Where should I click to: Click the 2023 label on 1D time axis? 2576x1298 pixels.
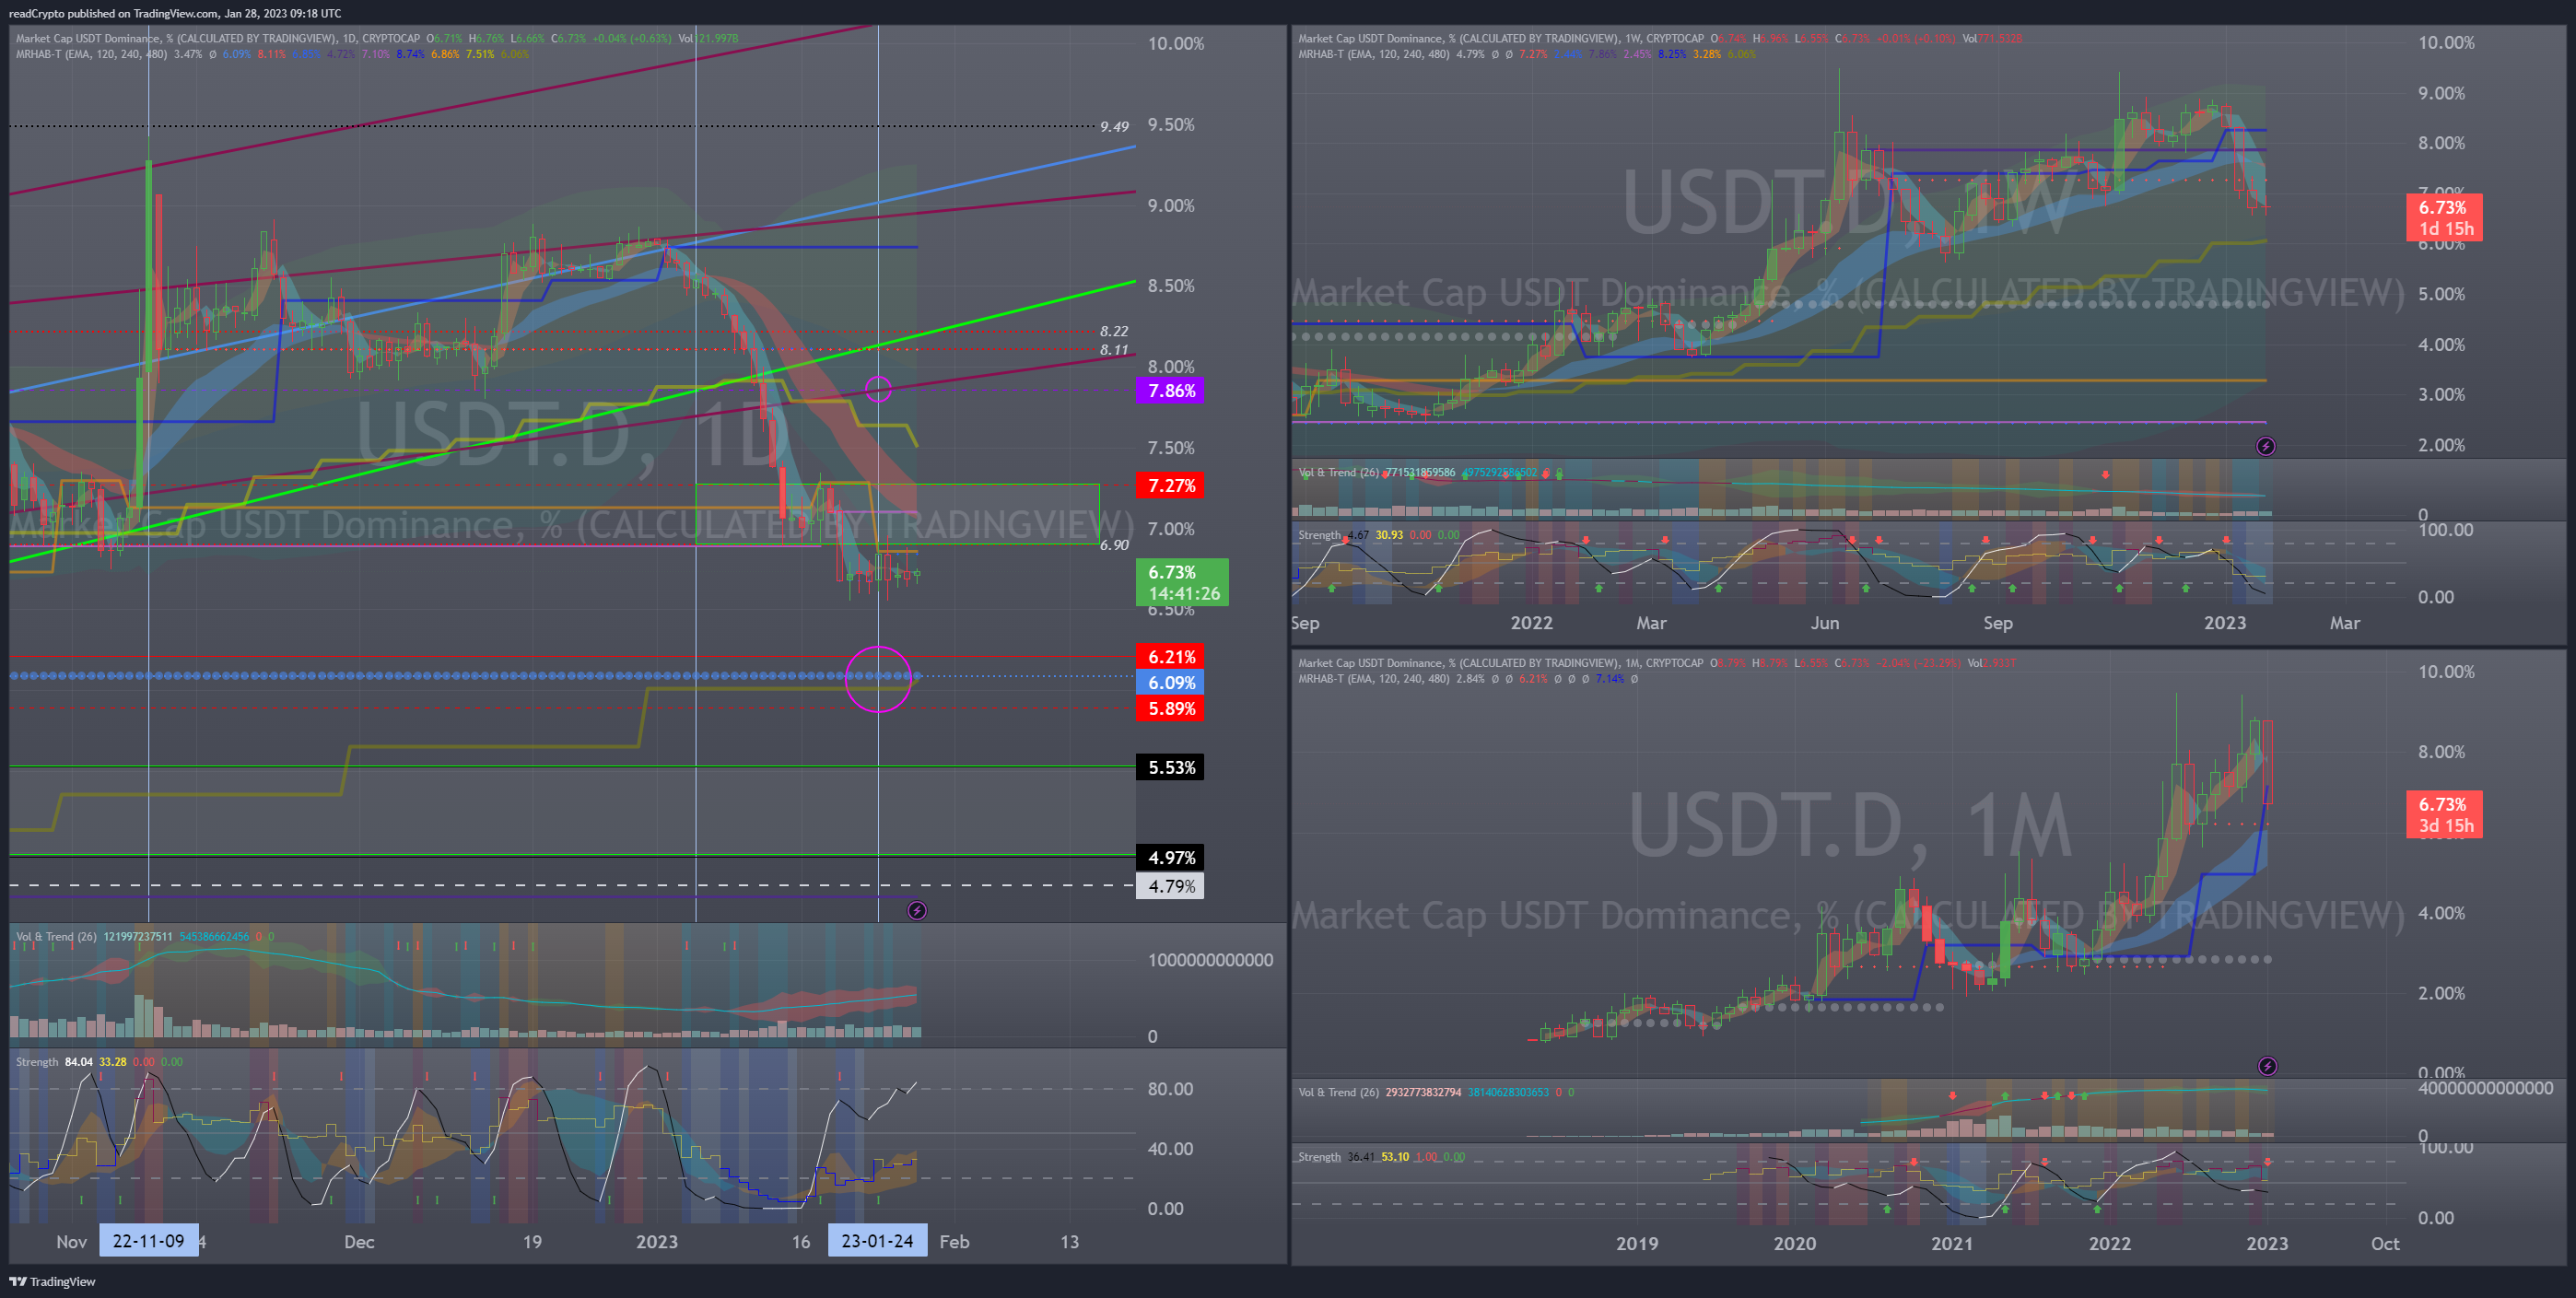tap(657, 1242)
